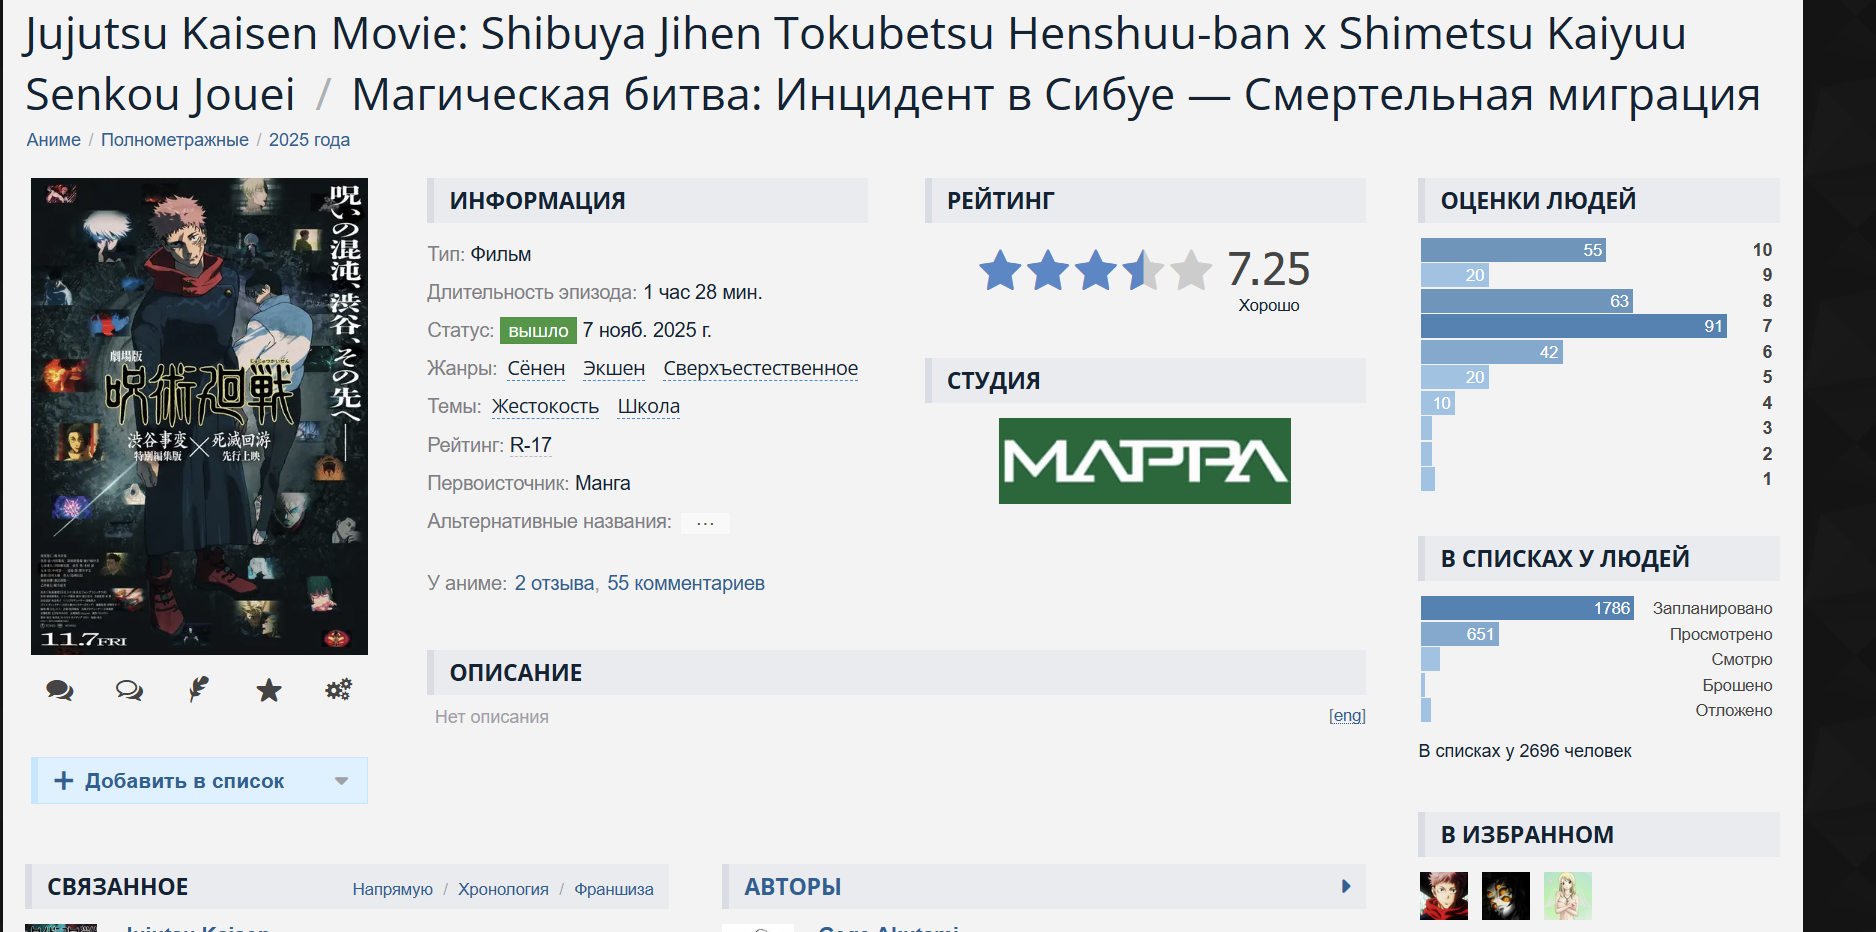The image size is (1876, 932).
Task: Click the MAPPA studio logo
Action: (1144, 461)
